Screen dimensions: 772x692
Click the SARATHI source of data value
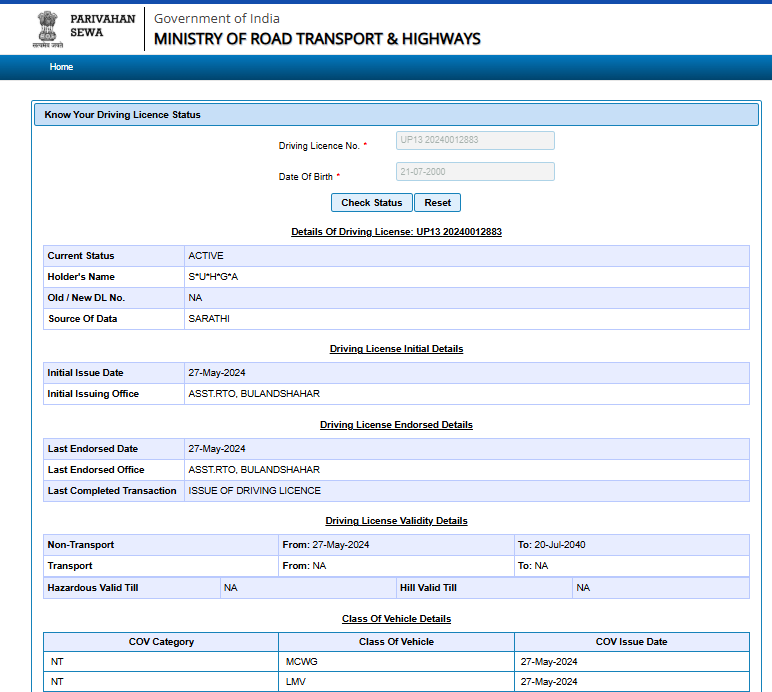point(208,319)
